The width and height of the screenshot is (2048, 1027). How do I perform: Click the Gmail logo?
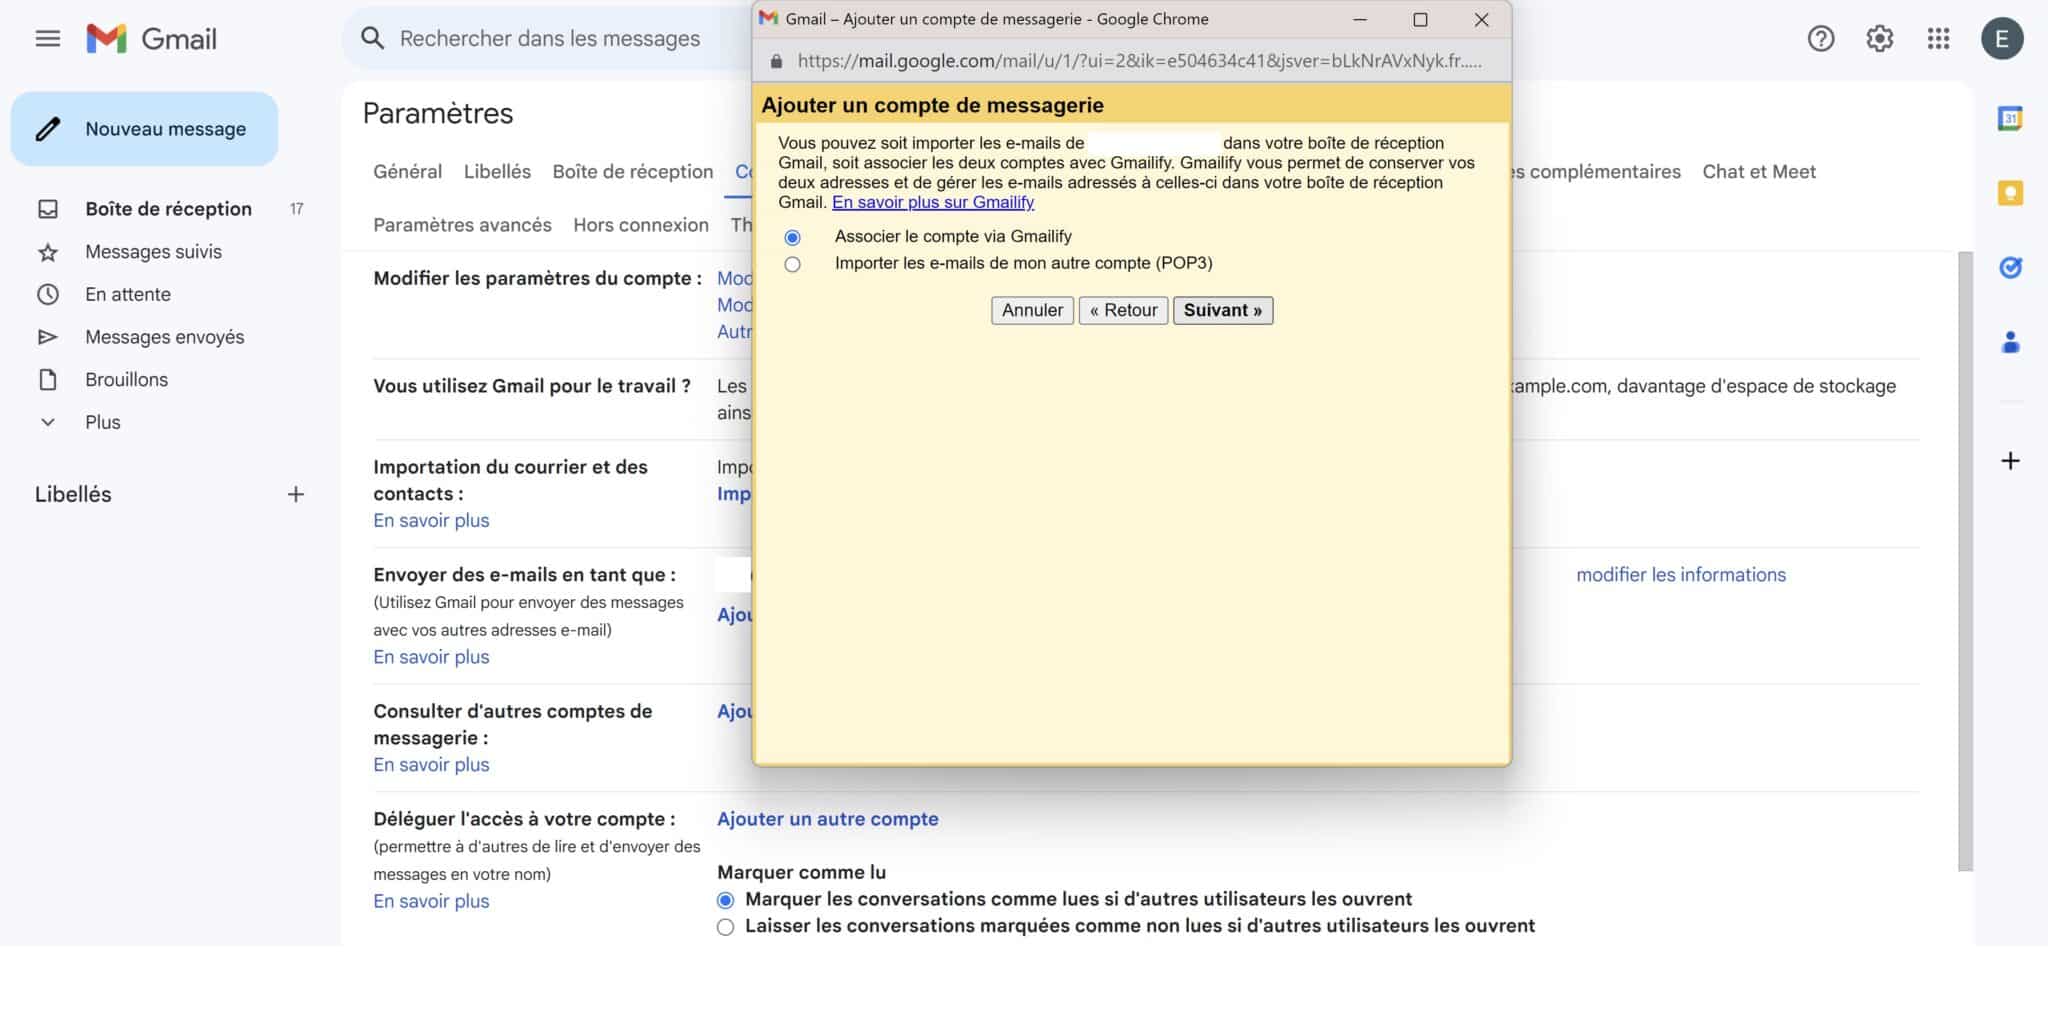click(151, 39)
